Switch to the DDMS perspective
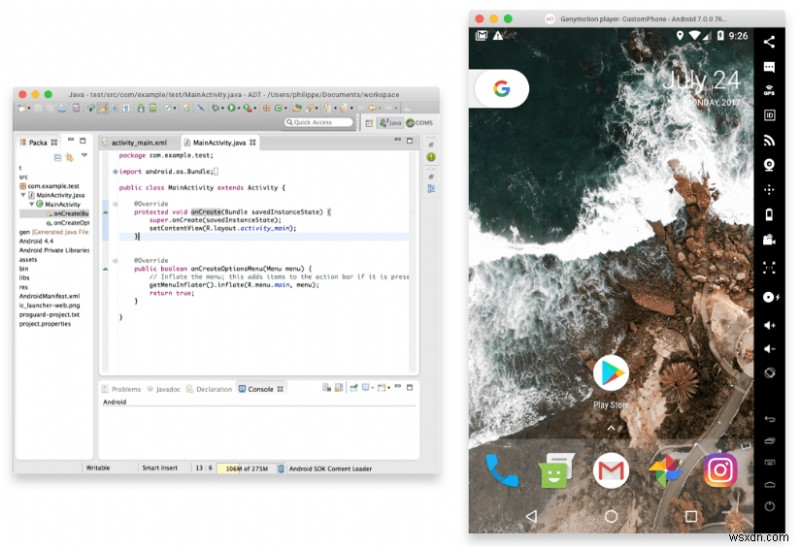Image resolution: width=800 pixels, height=547 pixels. click(x=419, y=122)
